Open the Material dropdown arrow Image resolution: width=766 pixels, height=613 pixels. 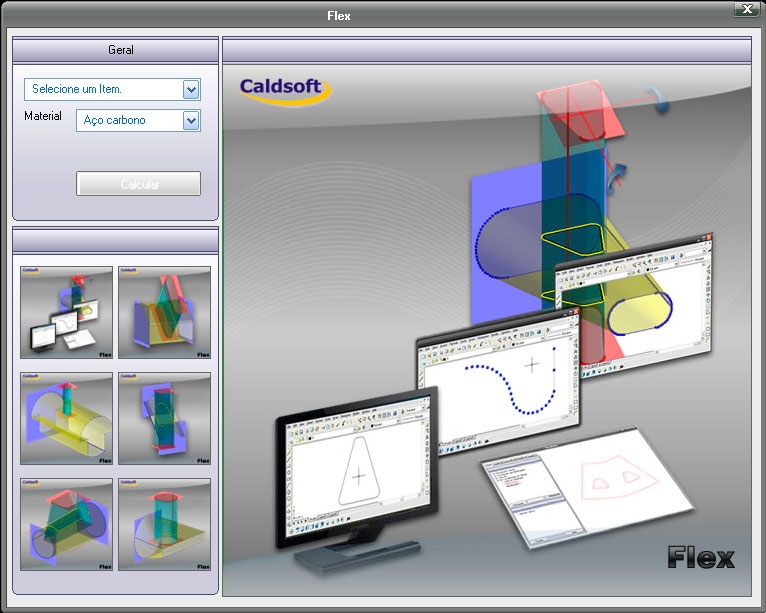coord(192,121)
